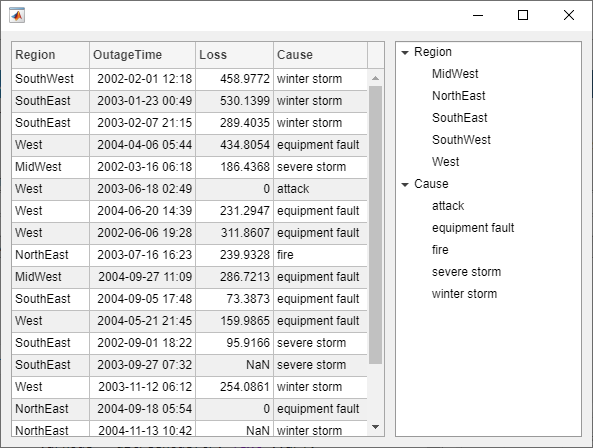593x448 pixels.
Task: Select fire under the Cause node
Action: coord(440,250)
